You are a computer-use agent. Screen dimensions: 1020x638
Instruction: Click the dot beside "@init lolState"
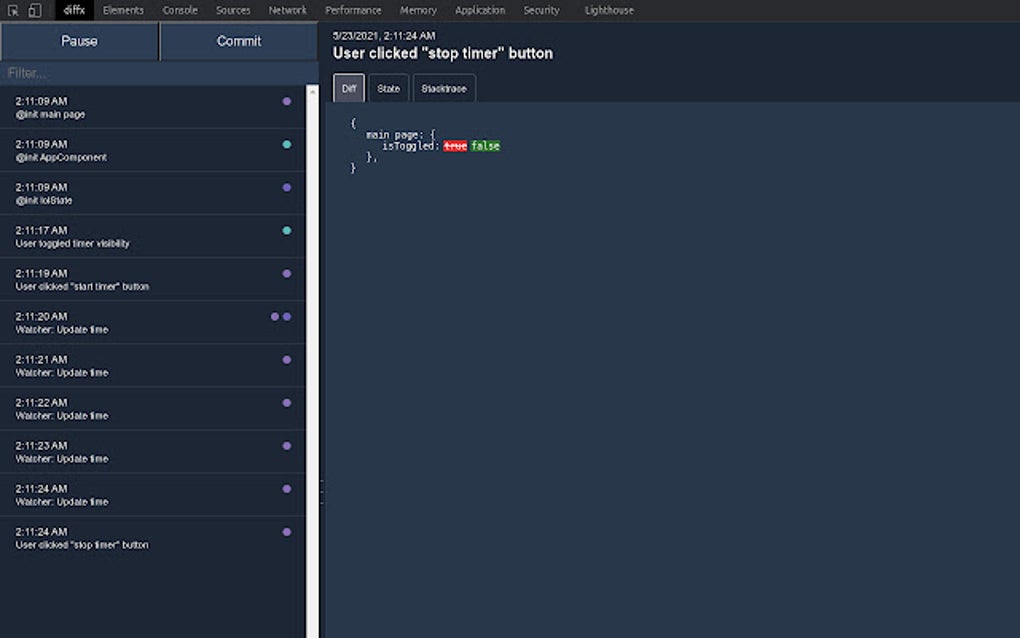click(287, 188)
